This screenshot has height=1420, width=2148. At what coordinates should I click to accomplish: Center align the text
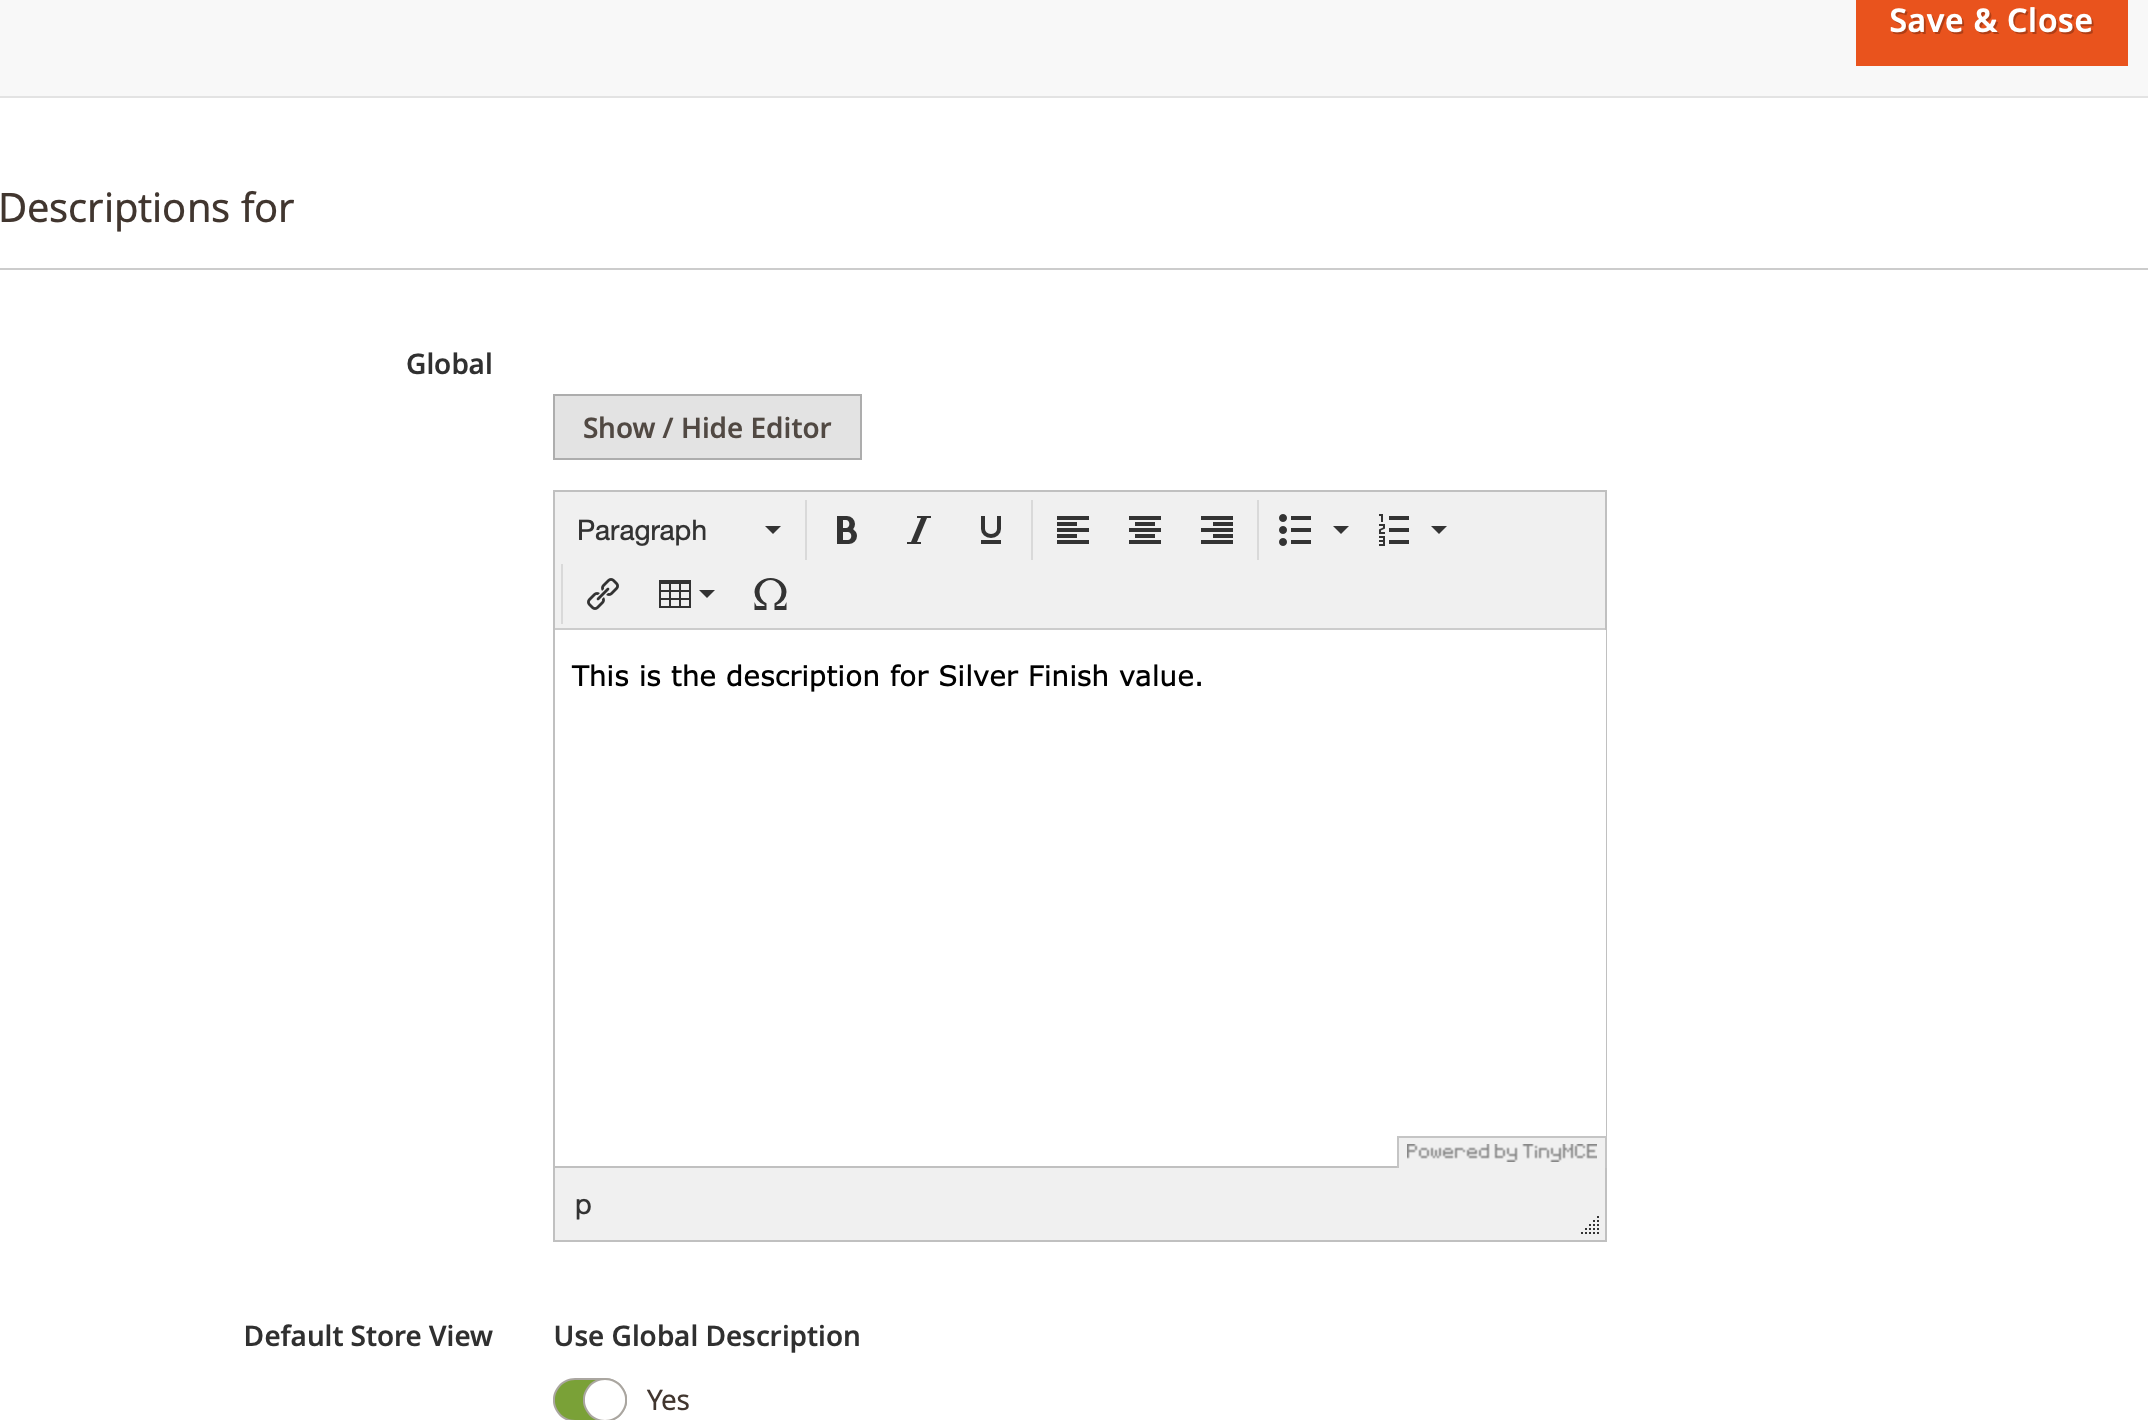coord(1144,530)
